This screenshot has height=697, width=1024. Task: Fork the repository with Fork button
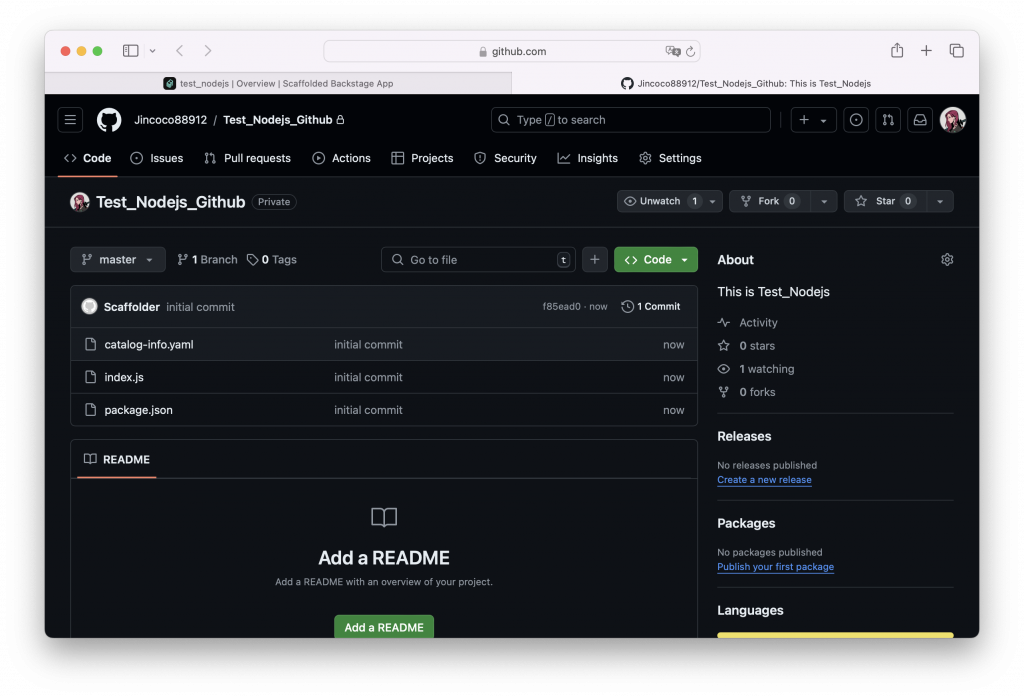[770, 202]
